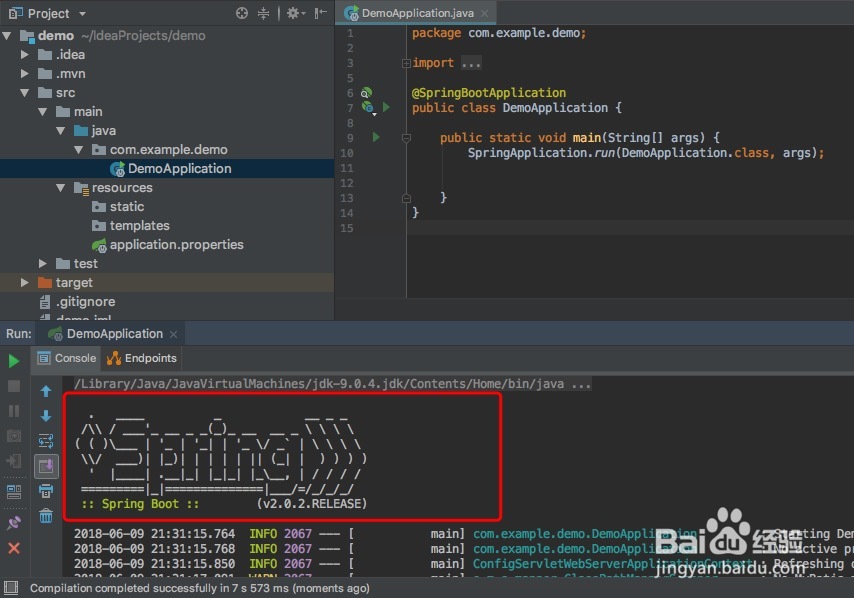Collapse the src folder
The height and width of the screenshot is (598, 854).
tap(25, 93)
